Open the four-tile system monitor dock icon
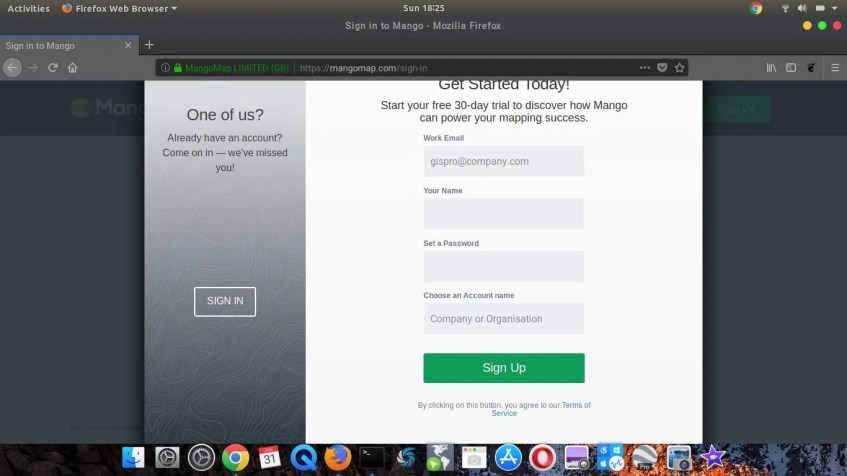847x476 pixels. (610, 458)
